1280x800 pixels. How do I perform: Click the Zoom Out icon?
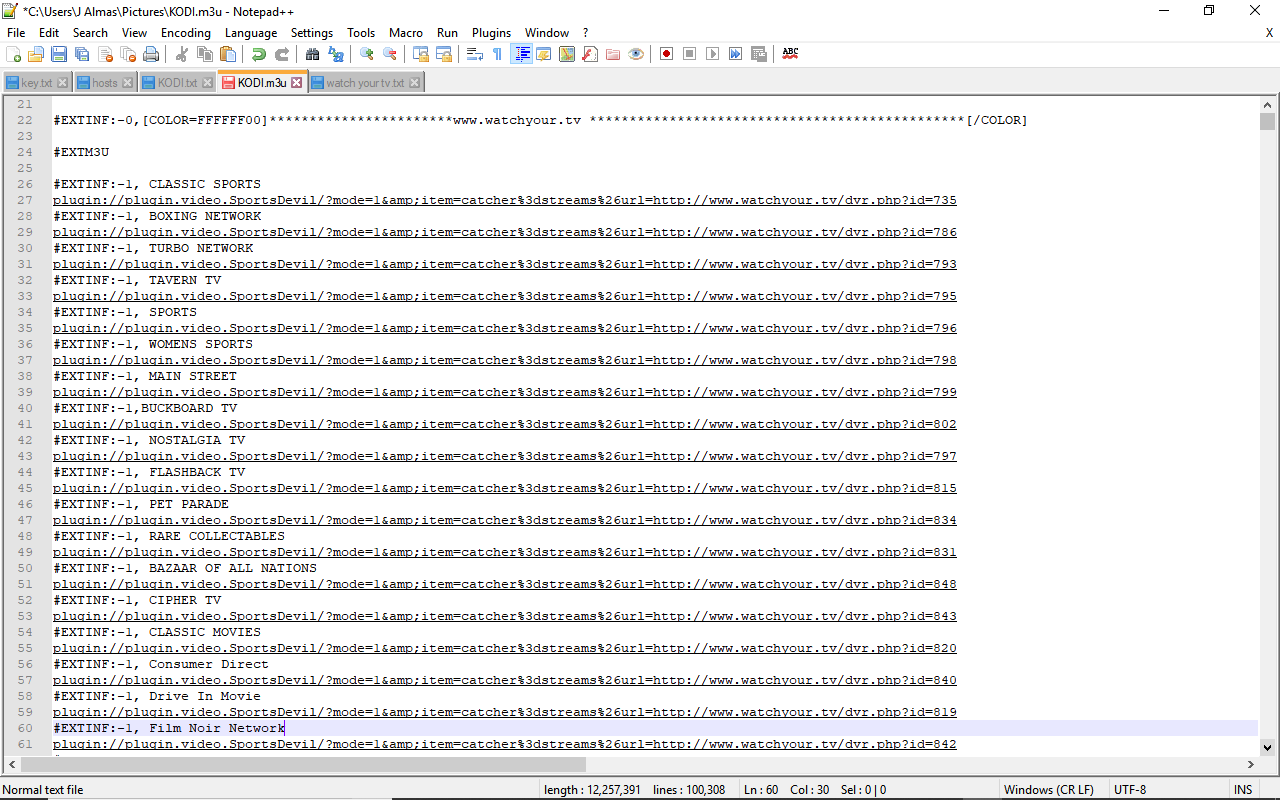click(390, 54)
